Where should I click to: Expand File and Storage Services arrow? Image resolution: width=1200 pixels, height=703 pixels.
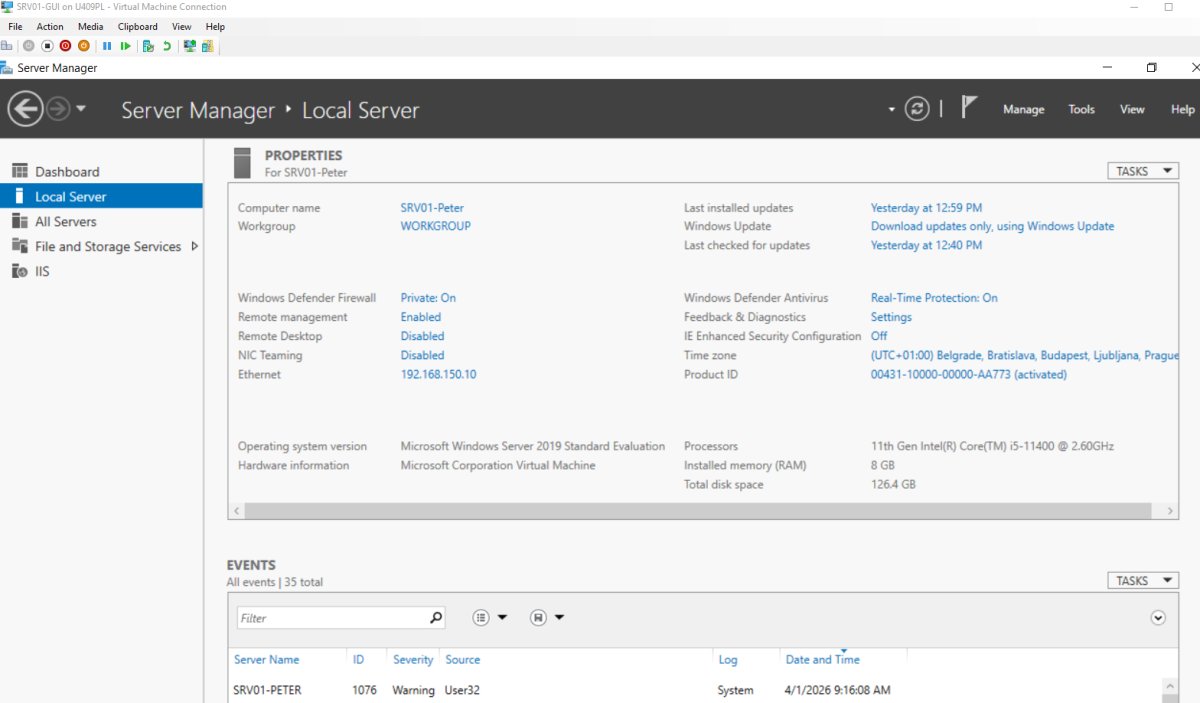[194, 246]
